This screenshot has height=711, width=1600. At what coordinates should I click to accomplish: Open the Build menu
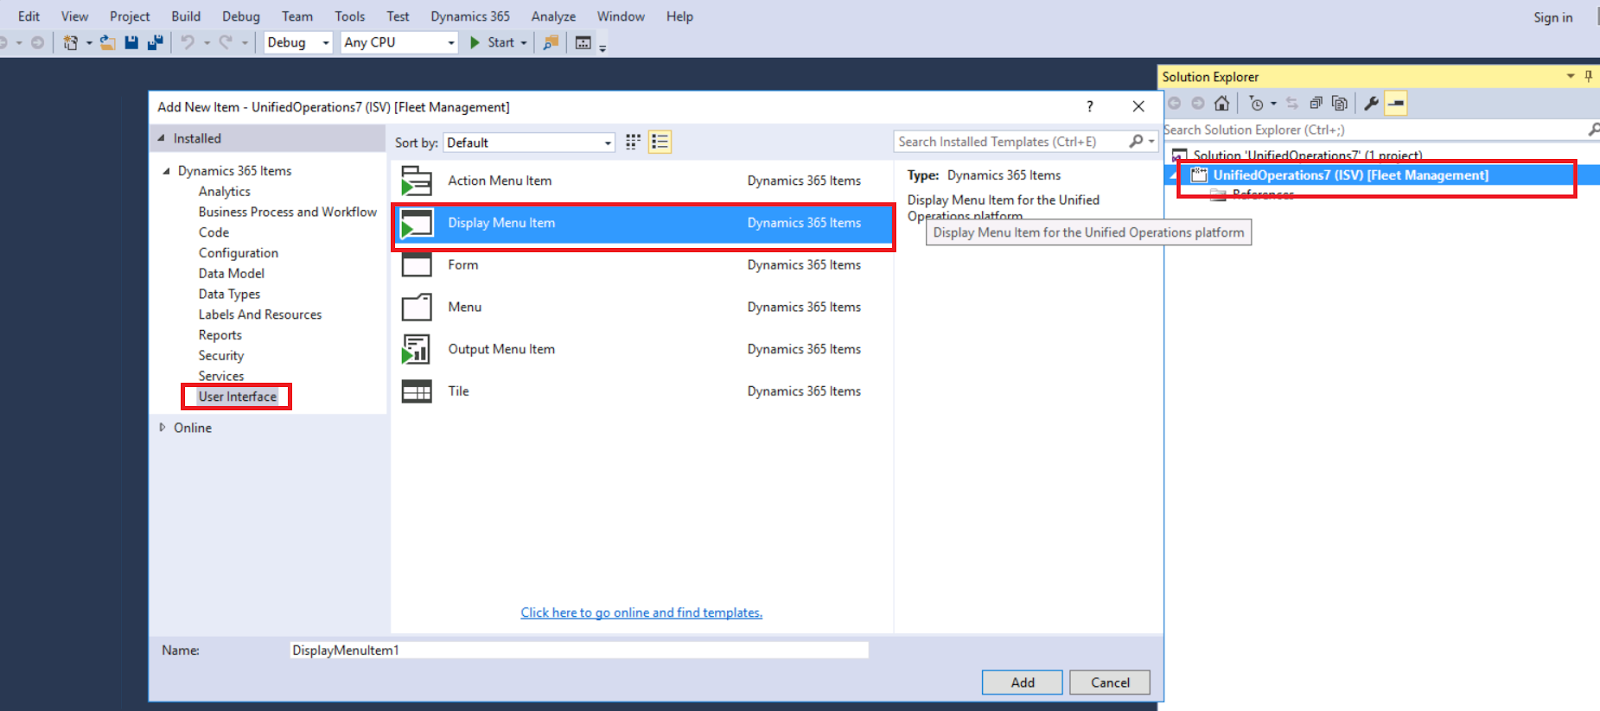point(186,16)
